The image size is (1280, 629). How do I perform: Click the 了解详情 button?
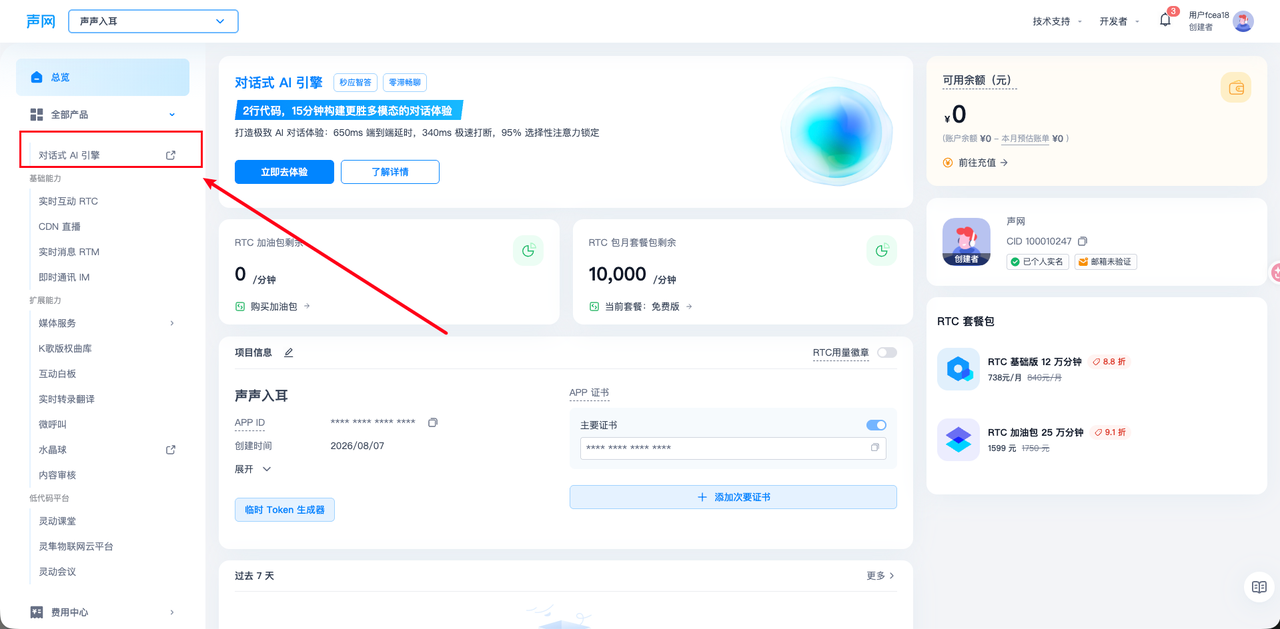coord(390,172)
